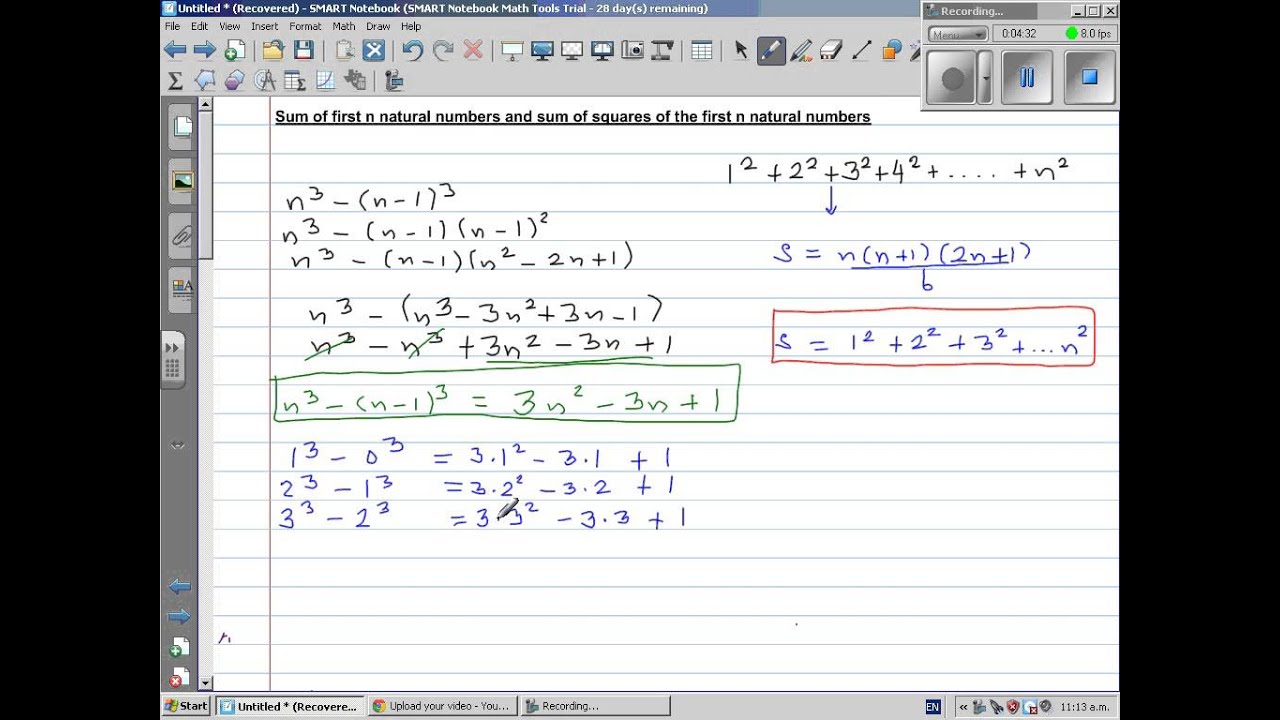Select the Creative Pen tool

801,50
